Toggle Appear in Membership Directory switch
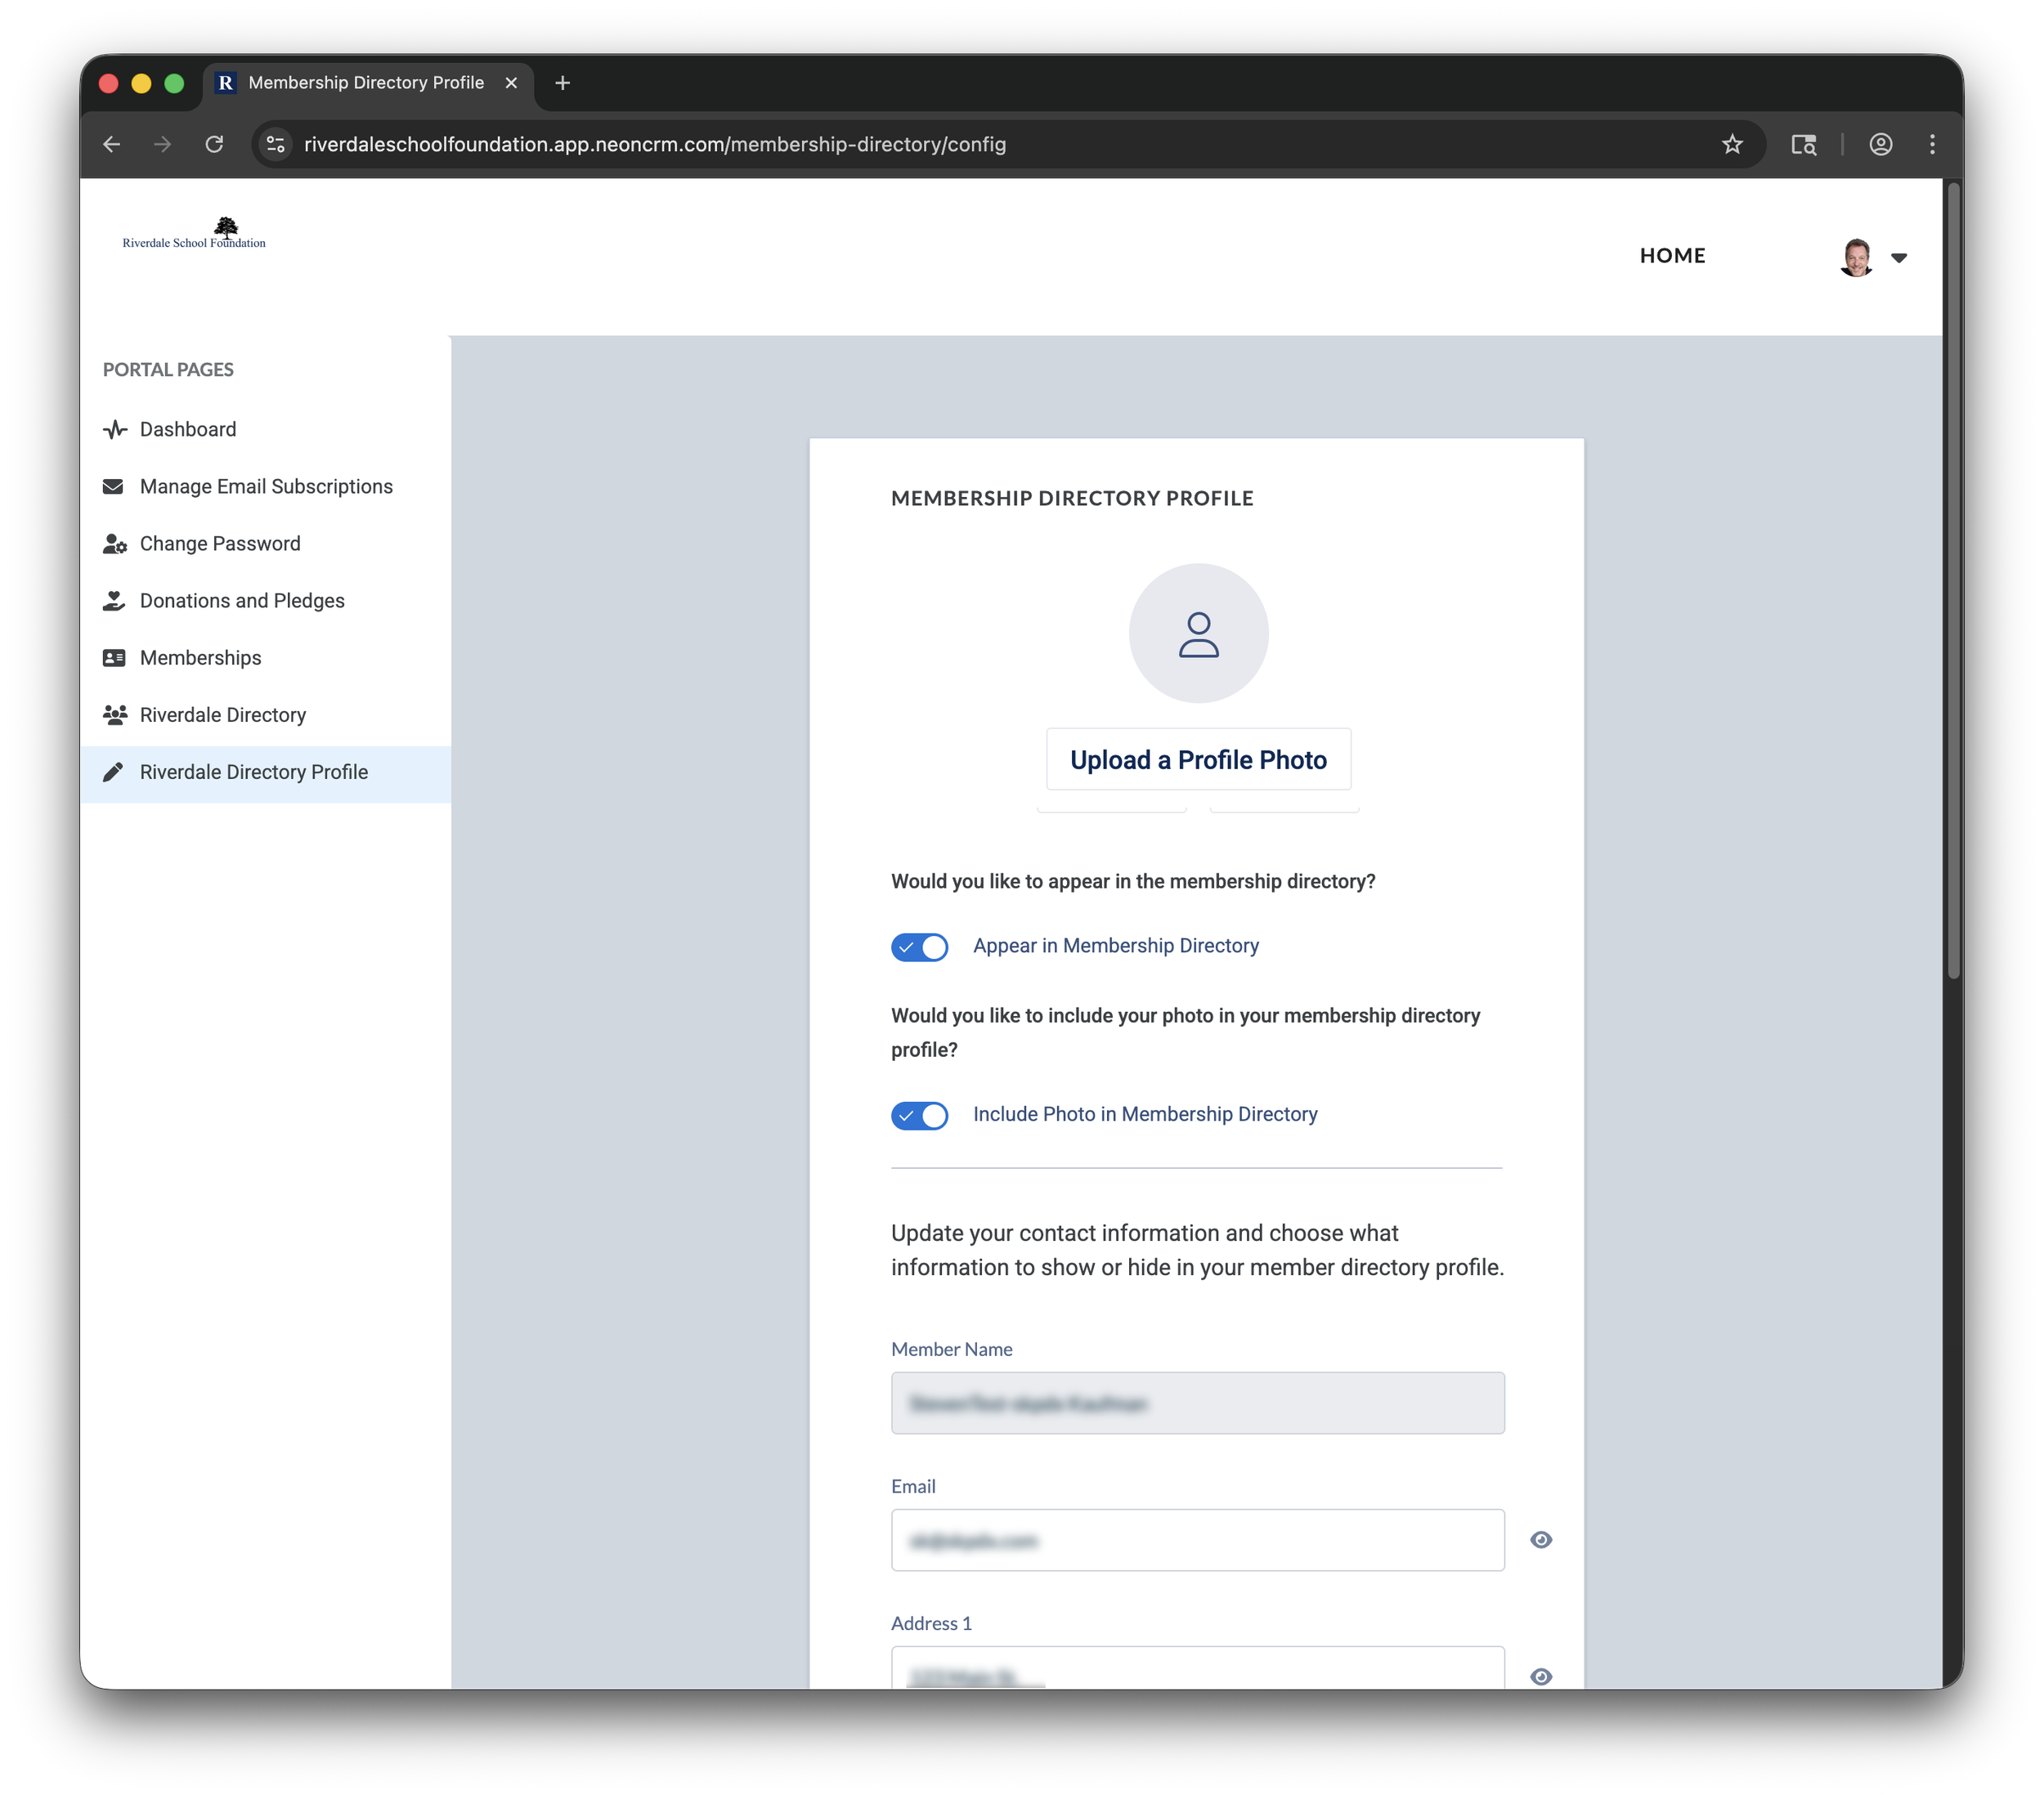The height and width of the screenshot is (1795, 2044). click(919, 947)
